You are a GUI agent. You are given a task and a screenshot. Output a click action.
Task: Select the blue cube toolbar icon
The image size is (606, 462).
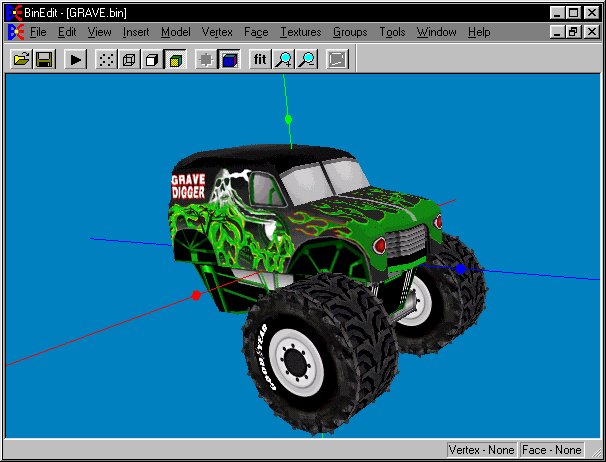click(229, 60)
